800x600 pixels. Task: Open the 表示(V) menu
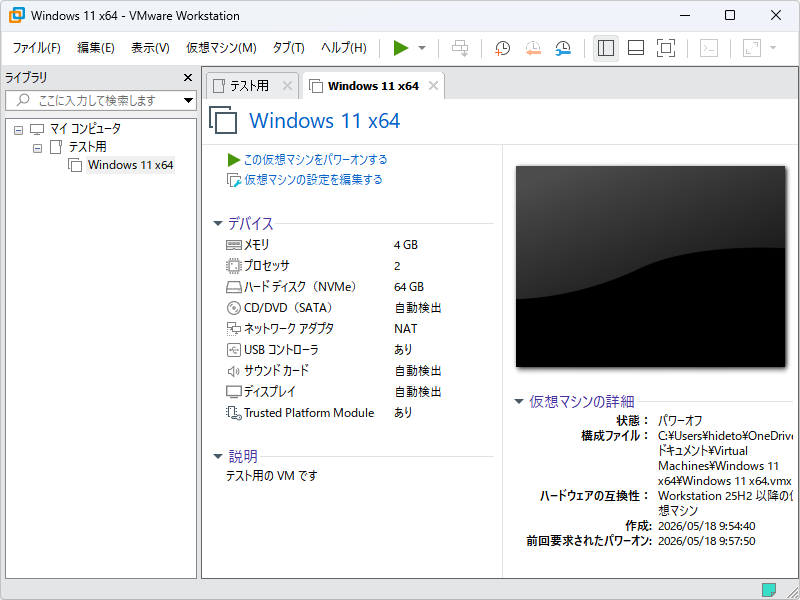point(150,48)
